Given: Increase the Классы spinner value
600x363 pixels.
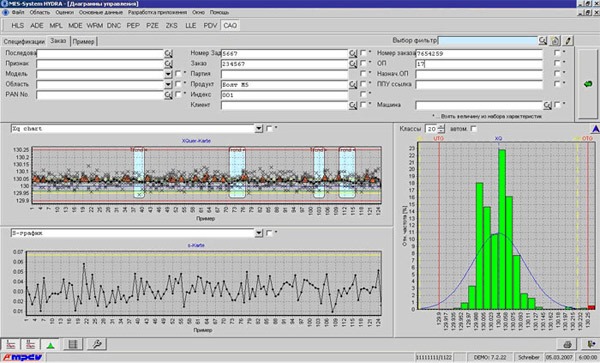Looking at the screenshot, I should (441, 127).
